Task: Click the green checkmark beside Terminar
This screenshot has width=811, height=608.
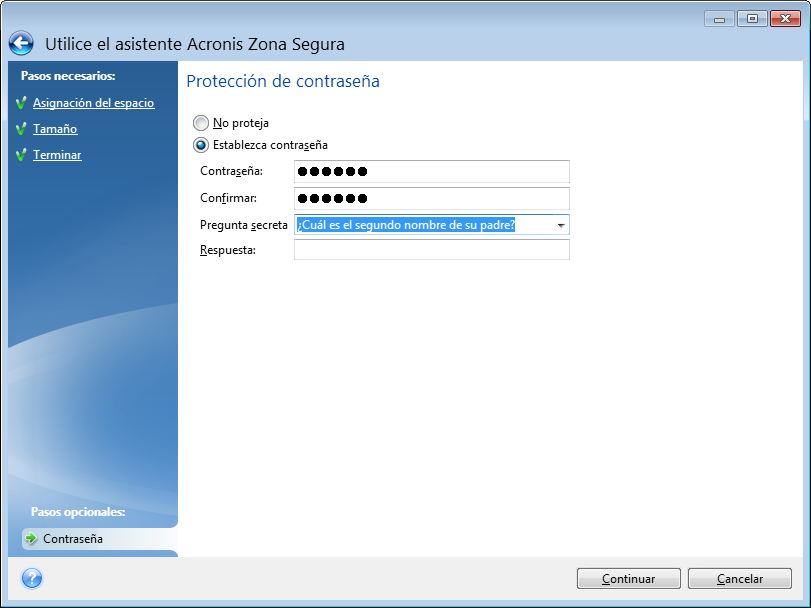Action: point(21,154)
